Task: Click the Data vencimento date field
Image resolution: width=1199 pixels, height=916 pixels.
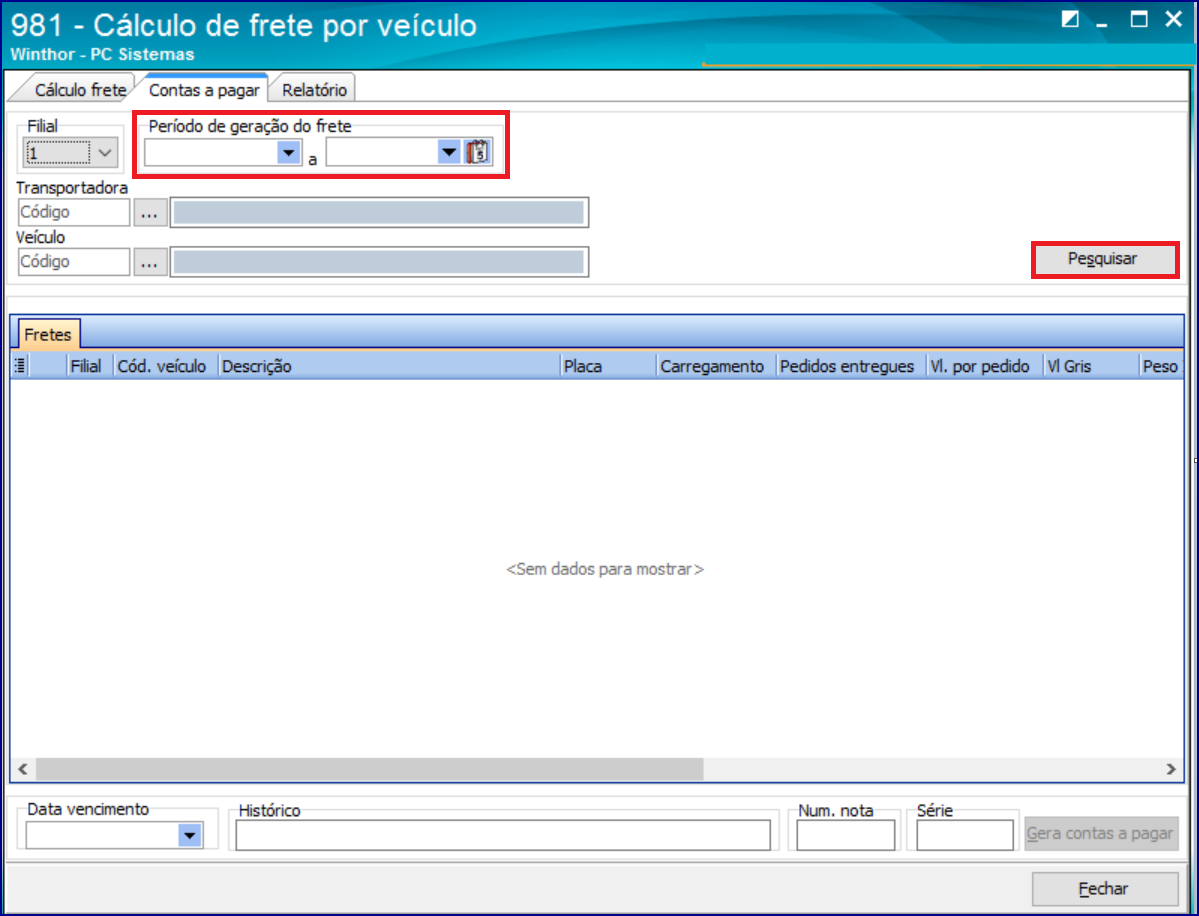Action: pyautogui.click(x=102, y=835)
